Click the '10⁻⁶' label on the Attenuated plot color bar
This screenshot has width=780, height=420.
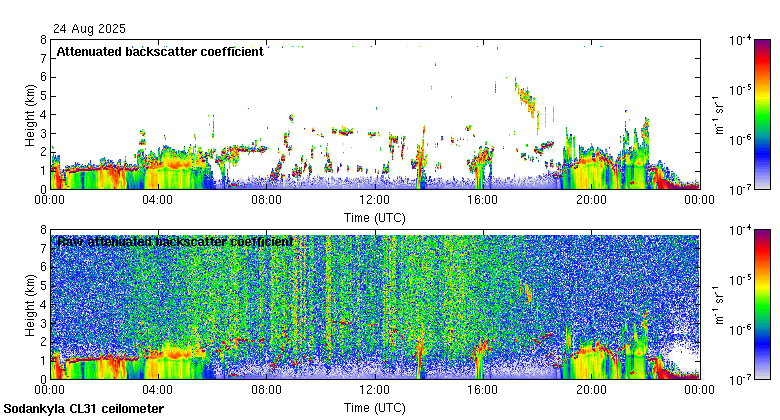click(x=740, y=140)
